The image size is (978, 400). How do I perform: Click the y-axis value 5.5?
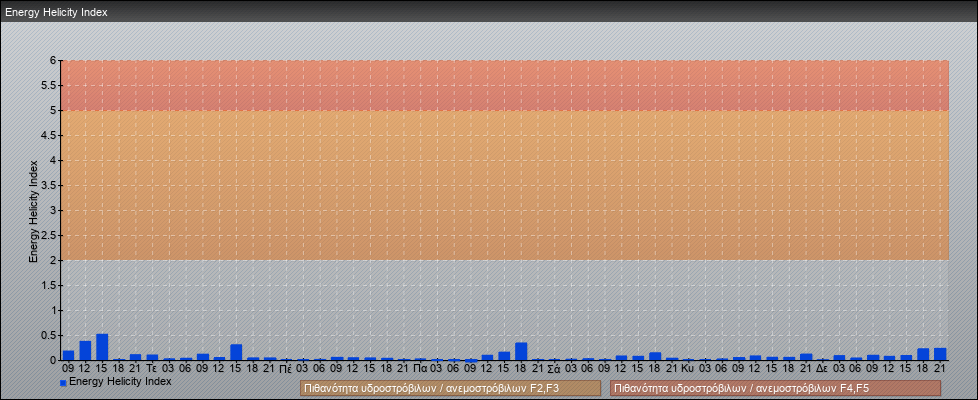pyautogui.click(x=50, y=85)
